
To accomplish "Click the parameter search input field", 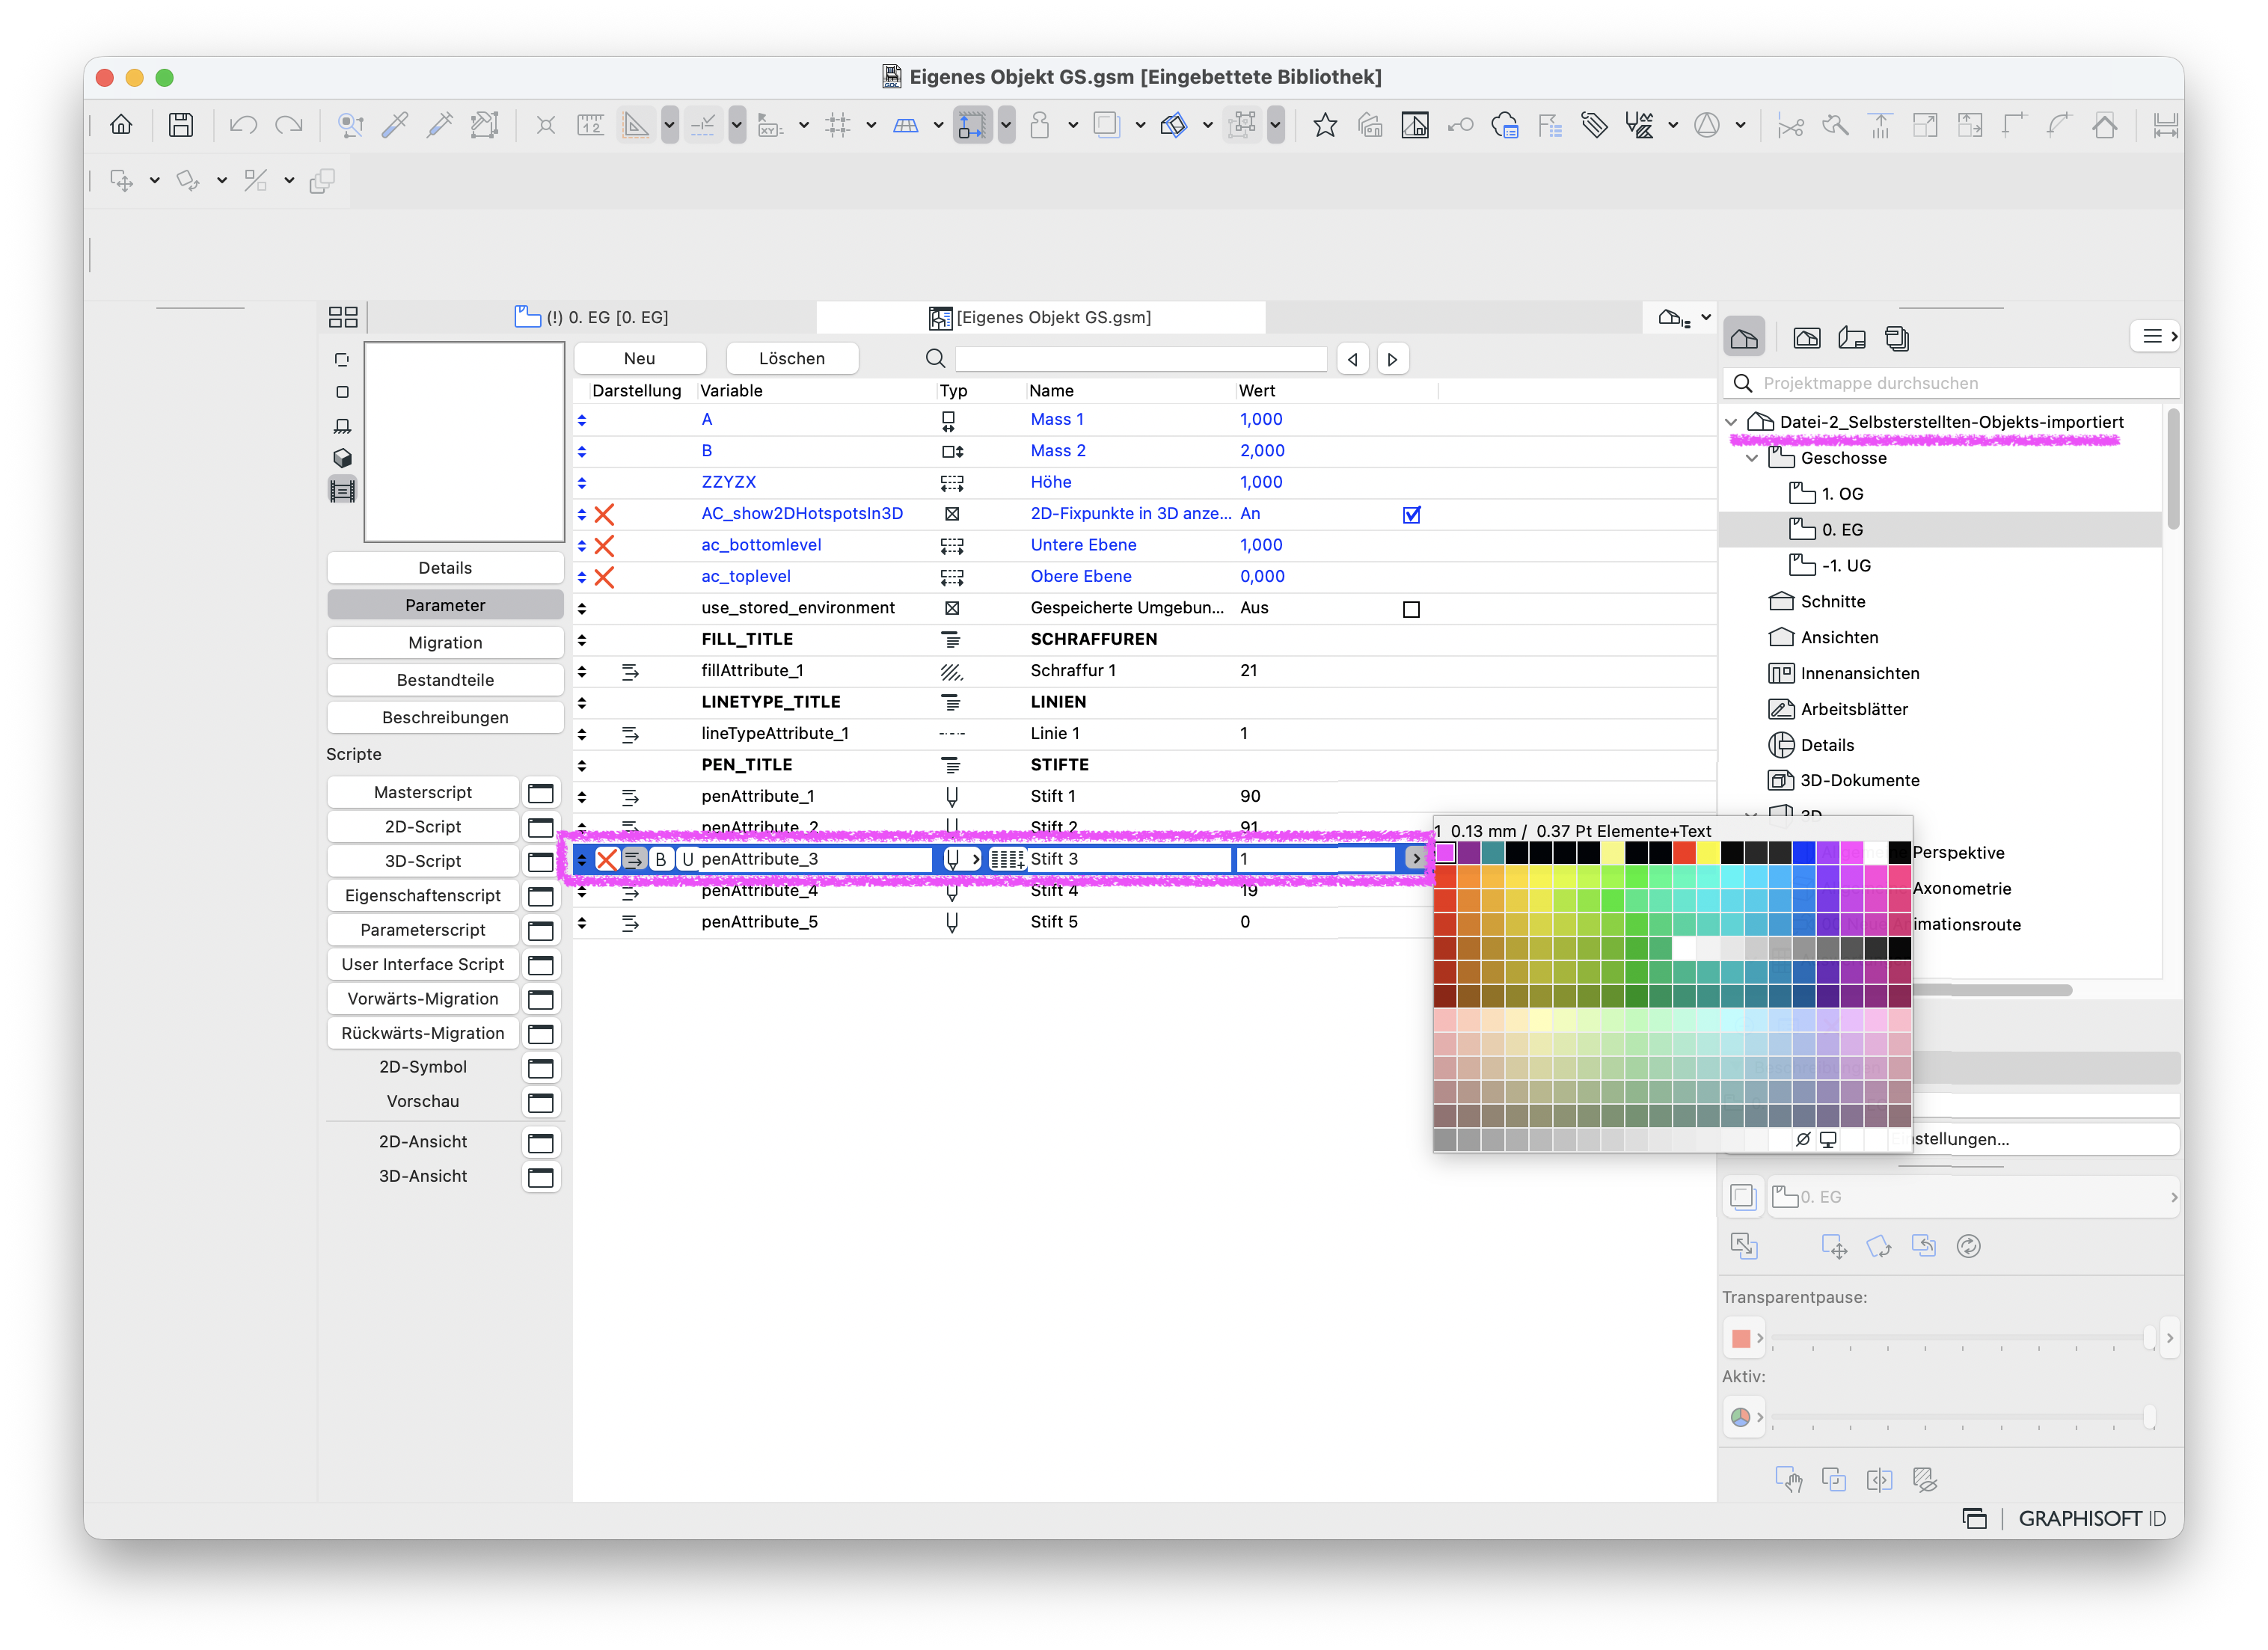I will click(1141, 359).
